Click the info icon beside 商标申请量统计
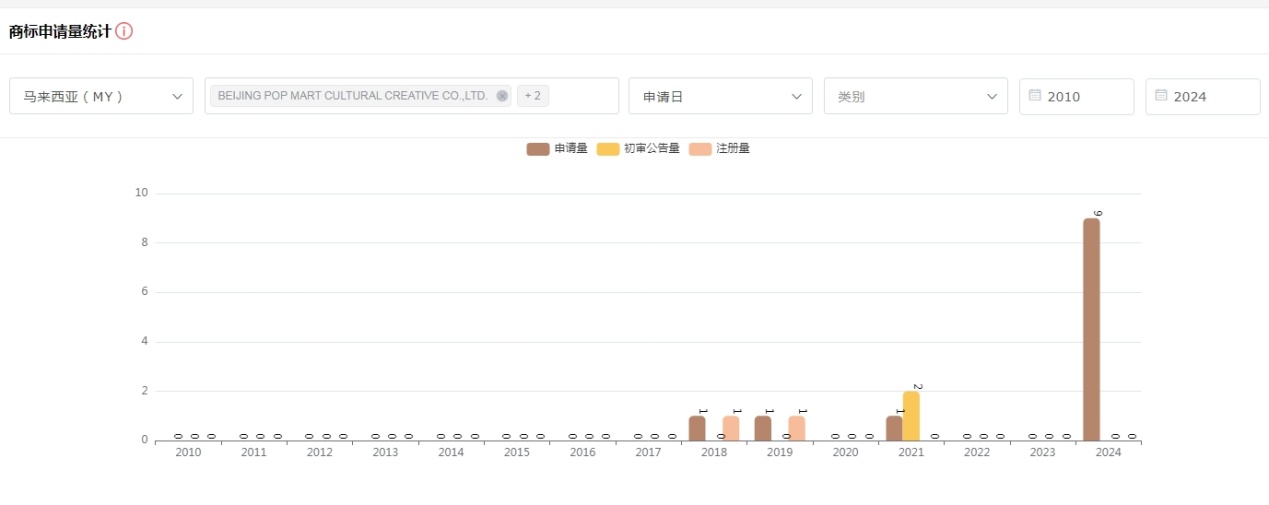This screenshot has height=505, width=1269. [124, 31]
